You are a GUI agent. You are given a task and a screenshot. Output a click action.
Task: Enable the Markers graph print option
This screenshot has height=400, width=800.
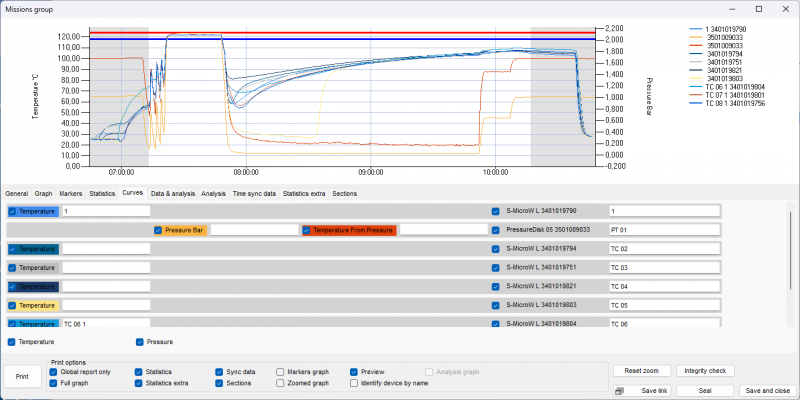coord(281,371)
